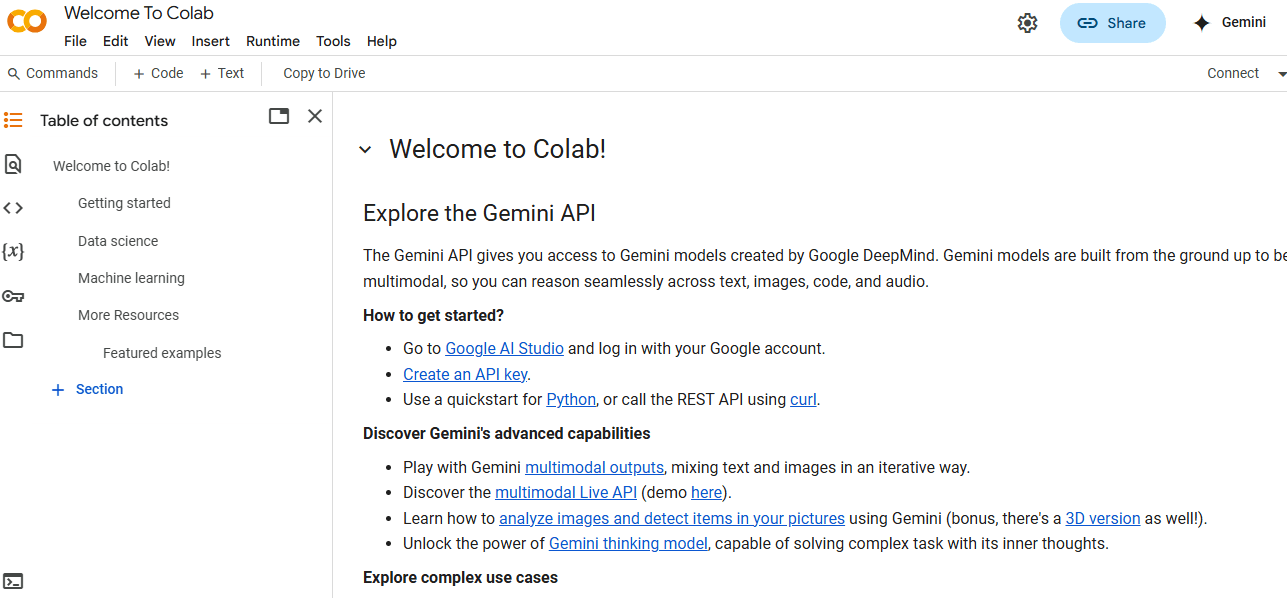Open the Connect options dropdown arrow
This screenshot has height=598, width=1287.
(1282, 74)
